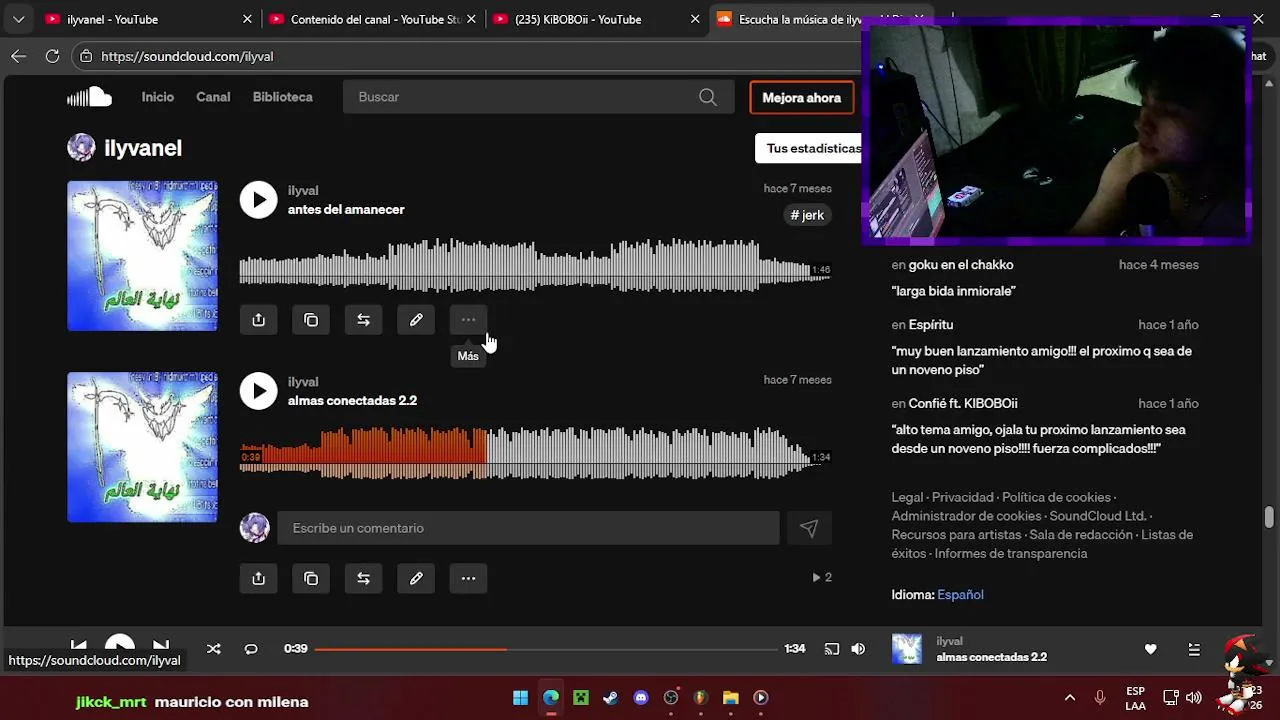Close the ilyvanel - YouTube tab
Viewport: 1280px width, 720px height.
pos(247,19)
